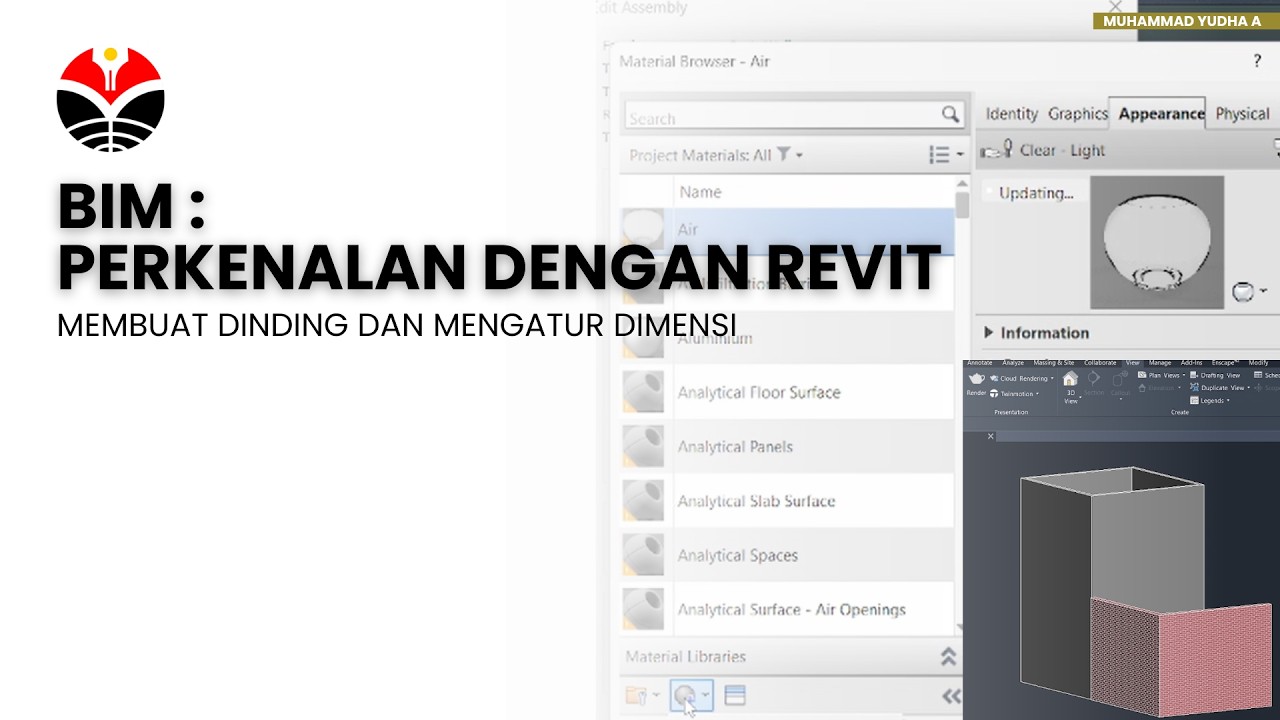Switch to the Massing & Site ribbon tab
This screenshot has height=720, width=1280.
[x=1054, y=363]
